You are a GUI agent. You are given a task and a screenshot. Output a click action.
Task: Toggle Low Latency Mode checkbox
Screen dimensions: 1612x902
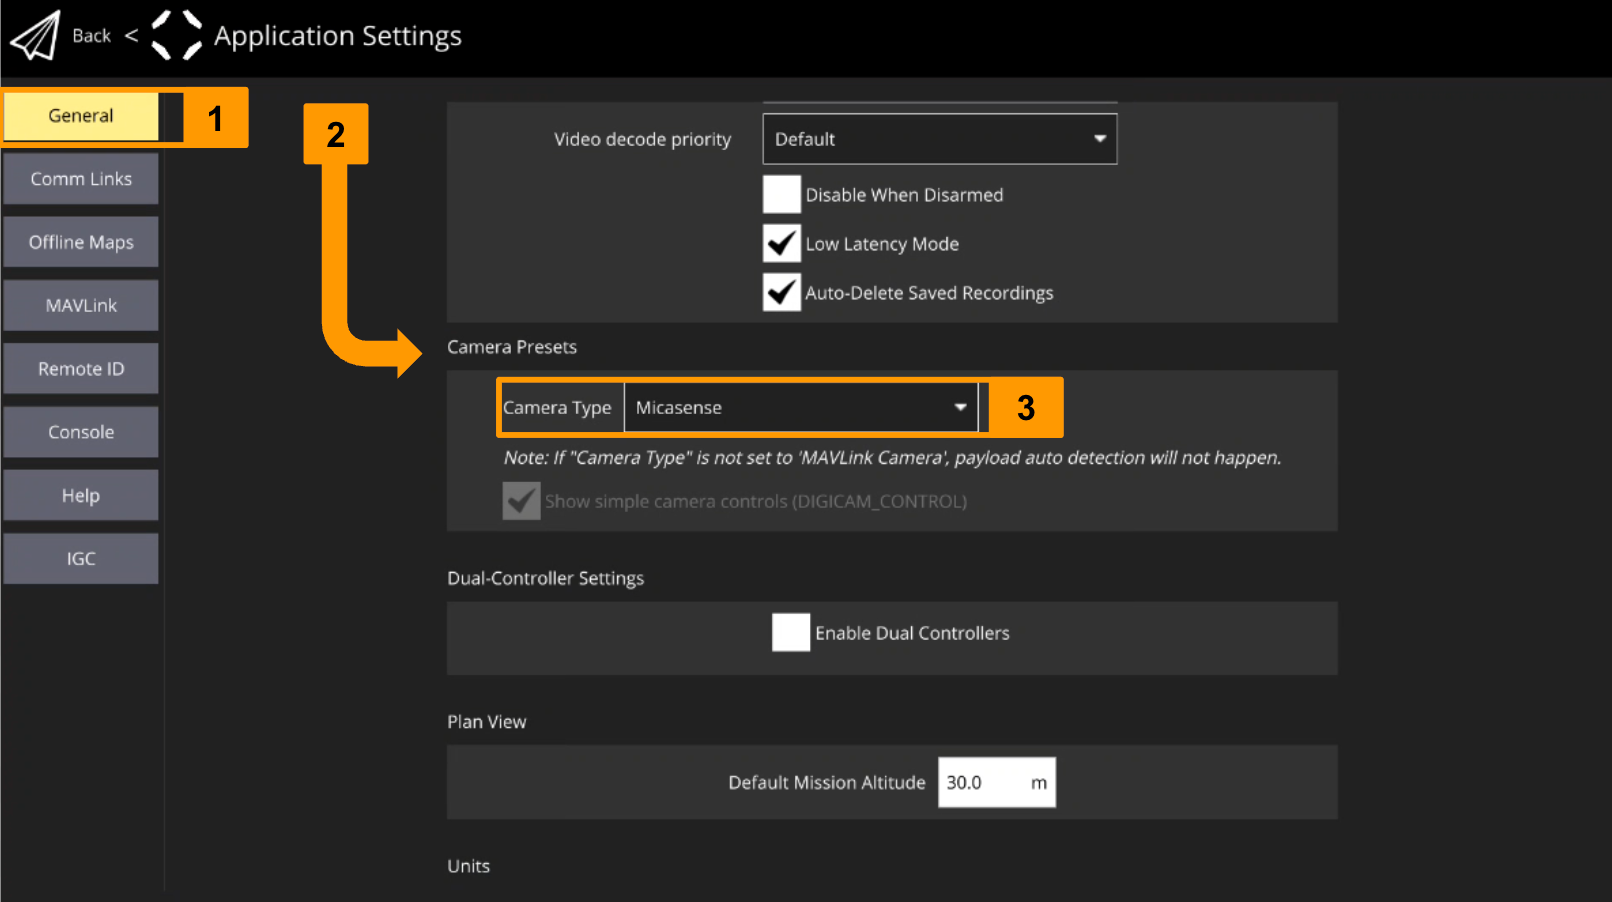click(x=782, y=243)
